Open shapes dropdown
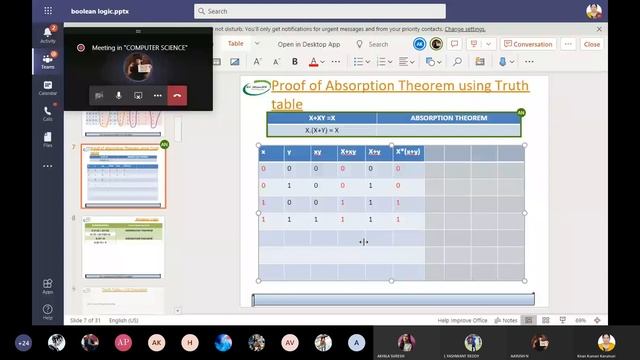Viewport: 640px width, 360px height. pyautogui.click(x=439, y=62)
